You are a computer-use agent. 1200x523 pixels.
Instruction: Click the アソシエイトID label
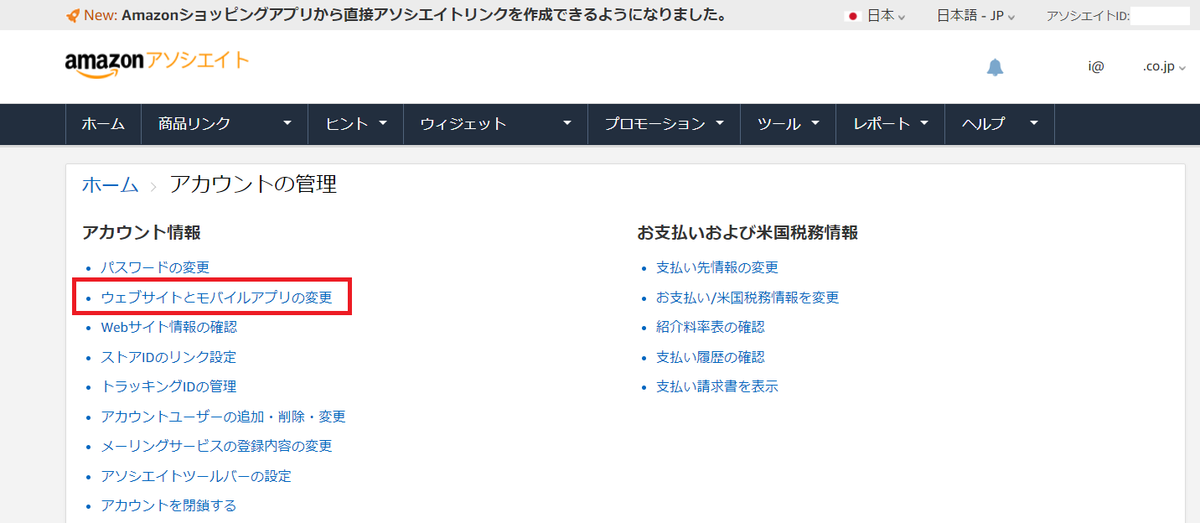pos(1087,16)
